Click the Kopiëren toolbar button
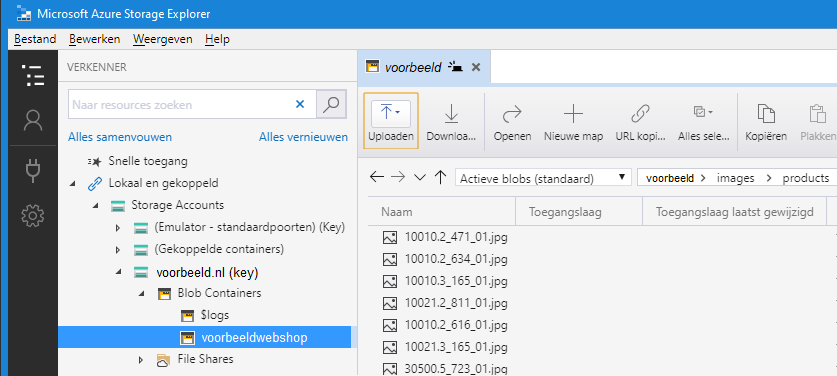837x376 pixels. tap(766, 121)
